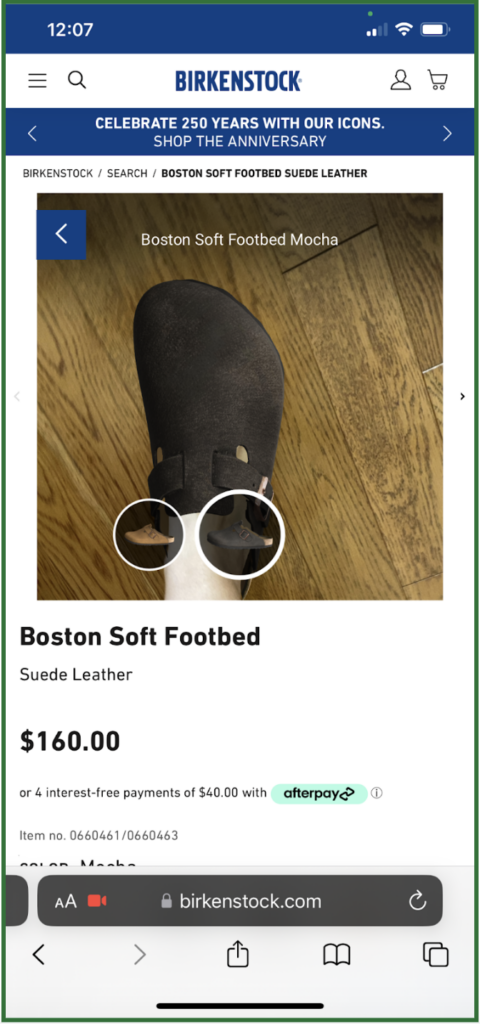The height and width of the screenshot is (1024, 480).
Task: Reload the page with refresh icon
Action: (x=417, y=902)
